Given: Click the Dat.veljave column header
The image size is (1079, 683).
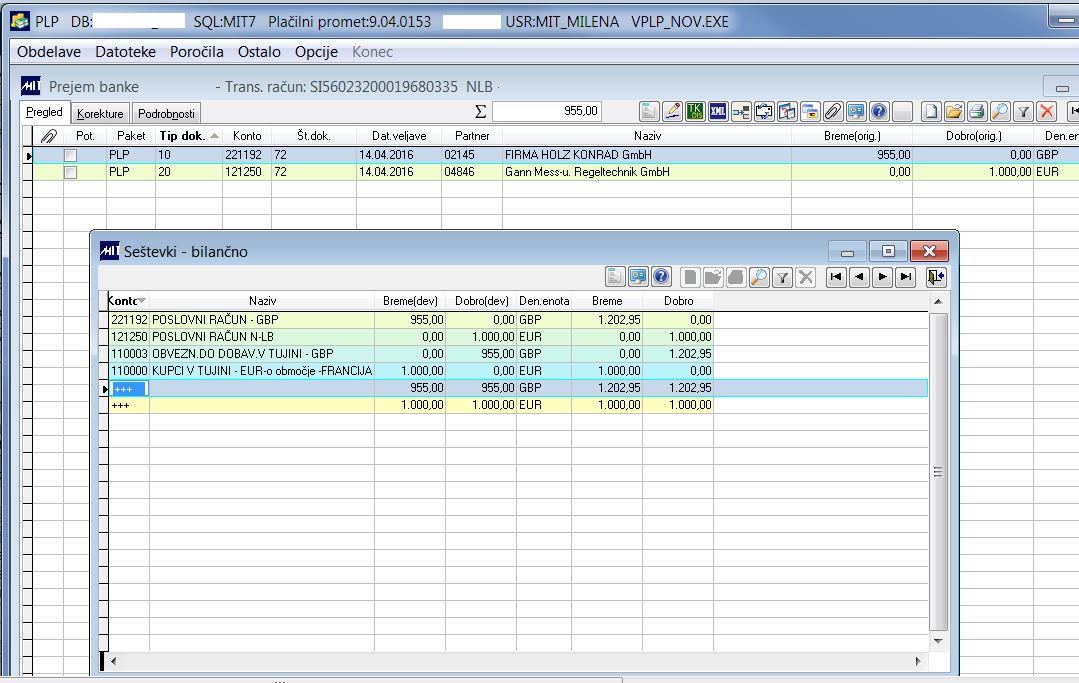Looking at the screenshot, I should [399, 135].
